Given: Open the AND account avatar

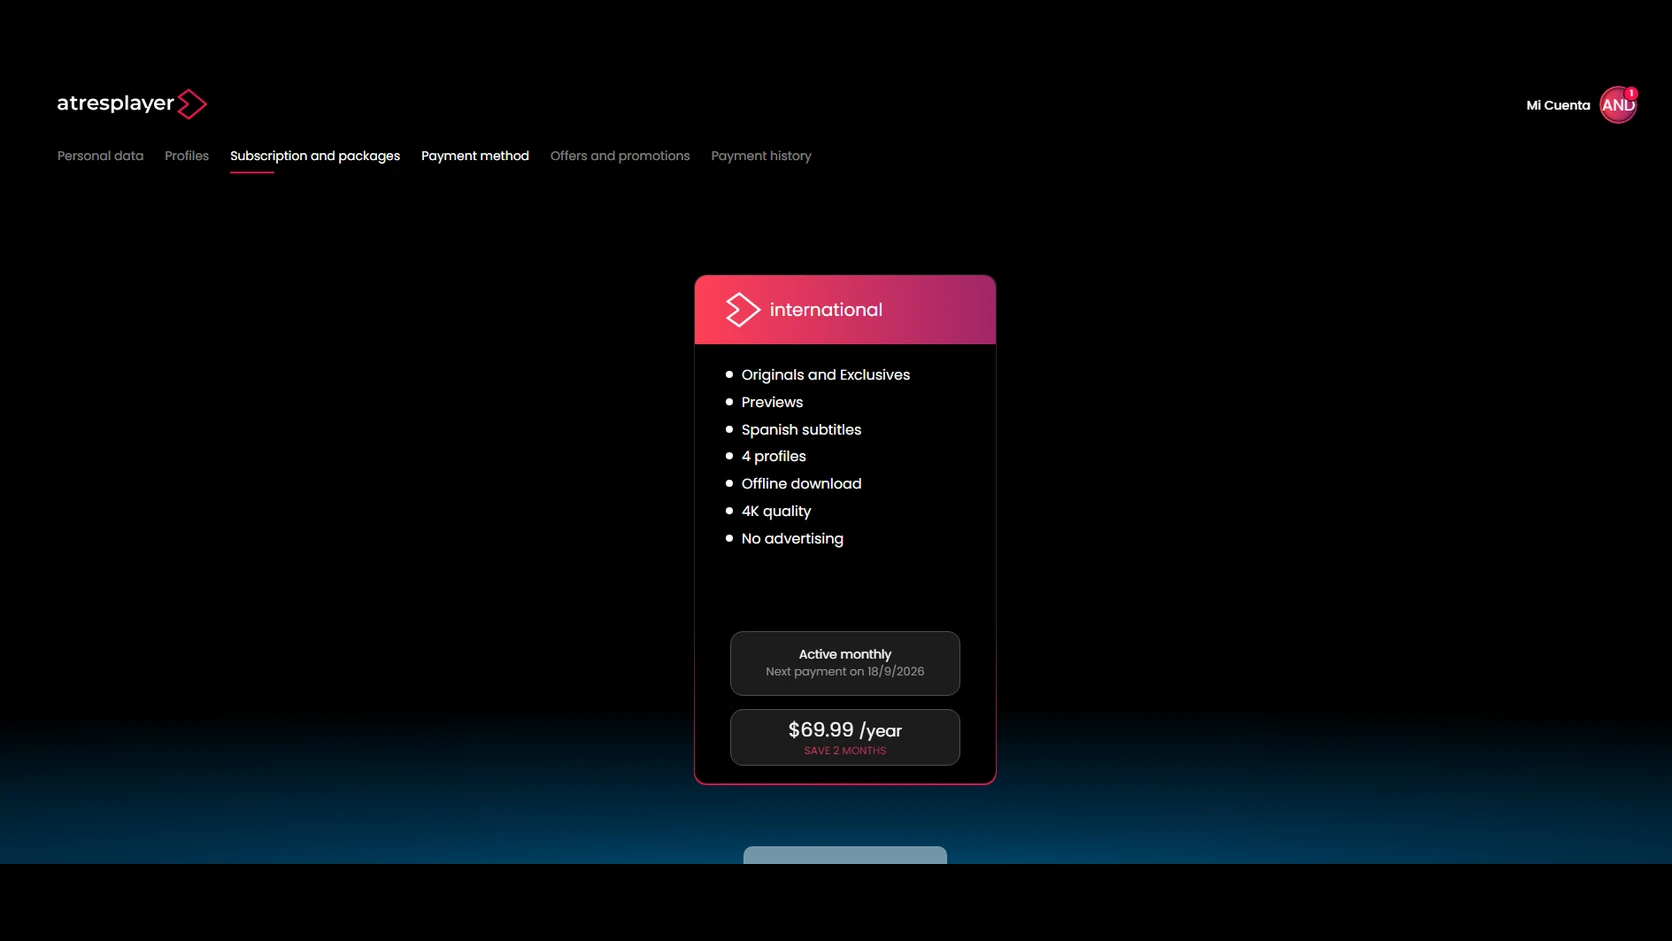Looking at the screenshot, I should point(1617,105).
